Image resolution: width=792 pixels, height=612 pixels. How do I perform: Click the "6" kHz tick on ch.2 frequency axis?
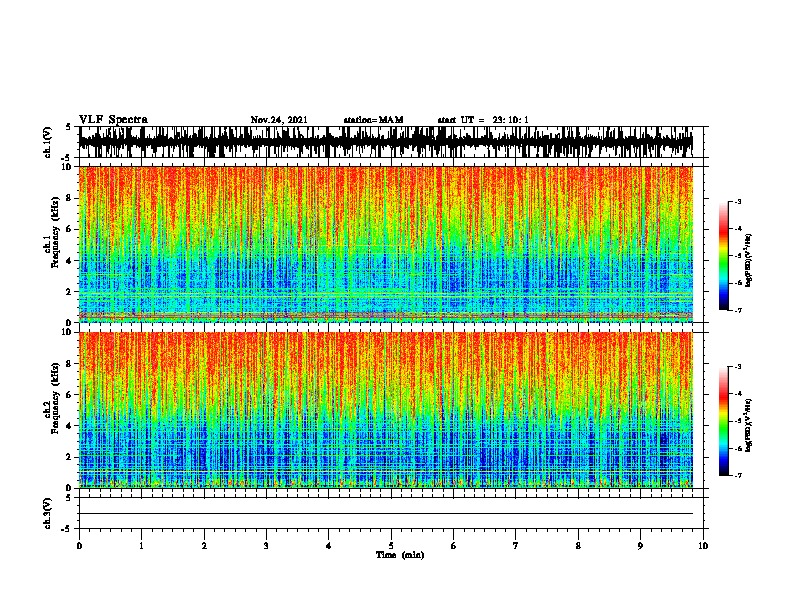click(70, 395)
